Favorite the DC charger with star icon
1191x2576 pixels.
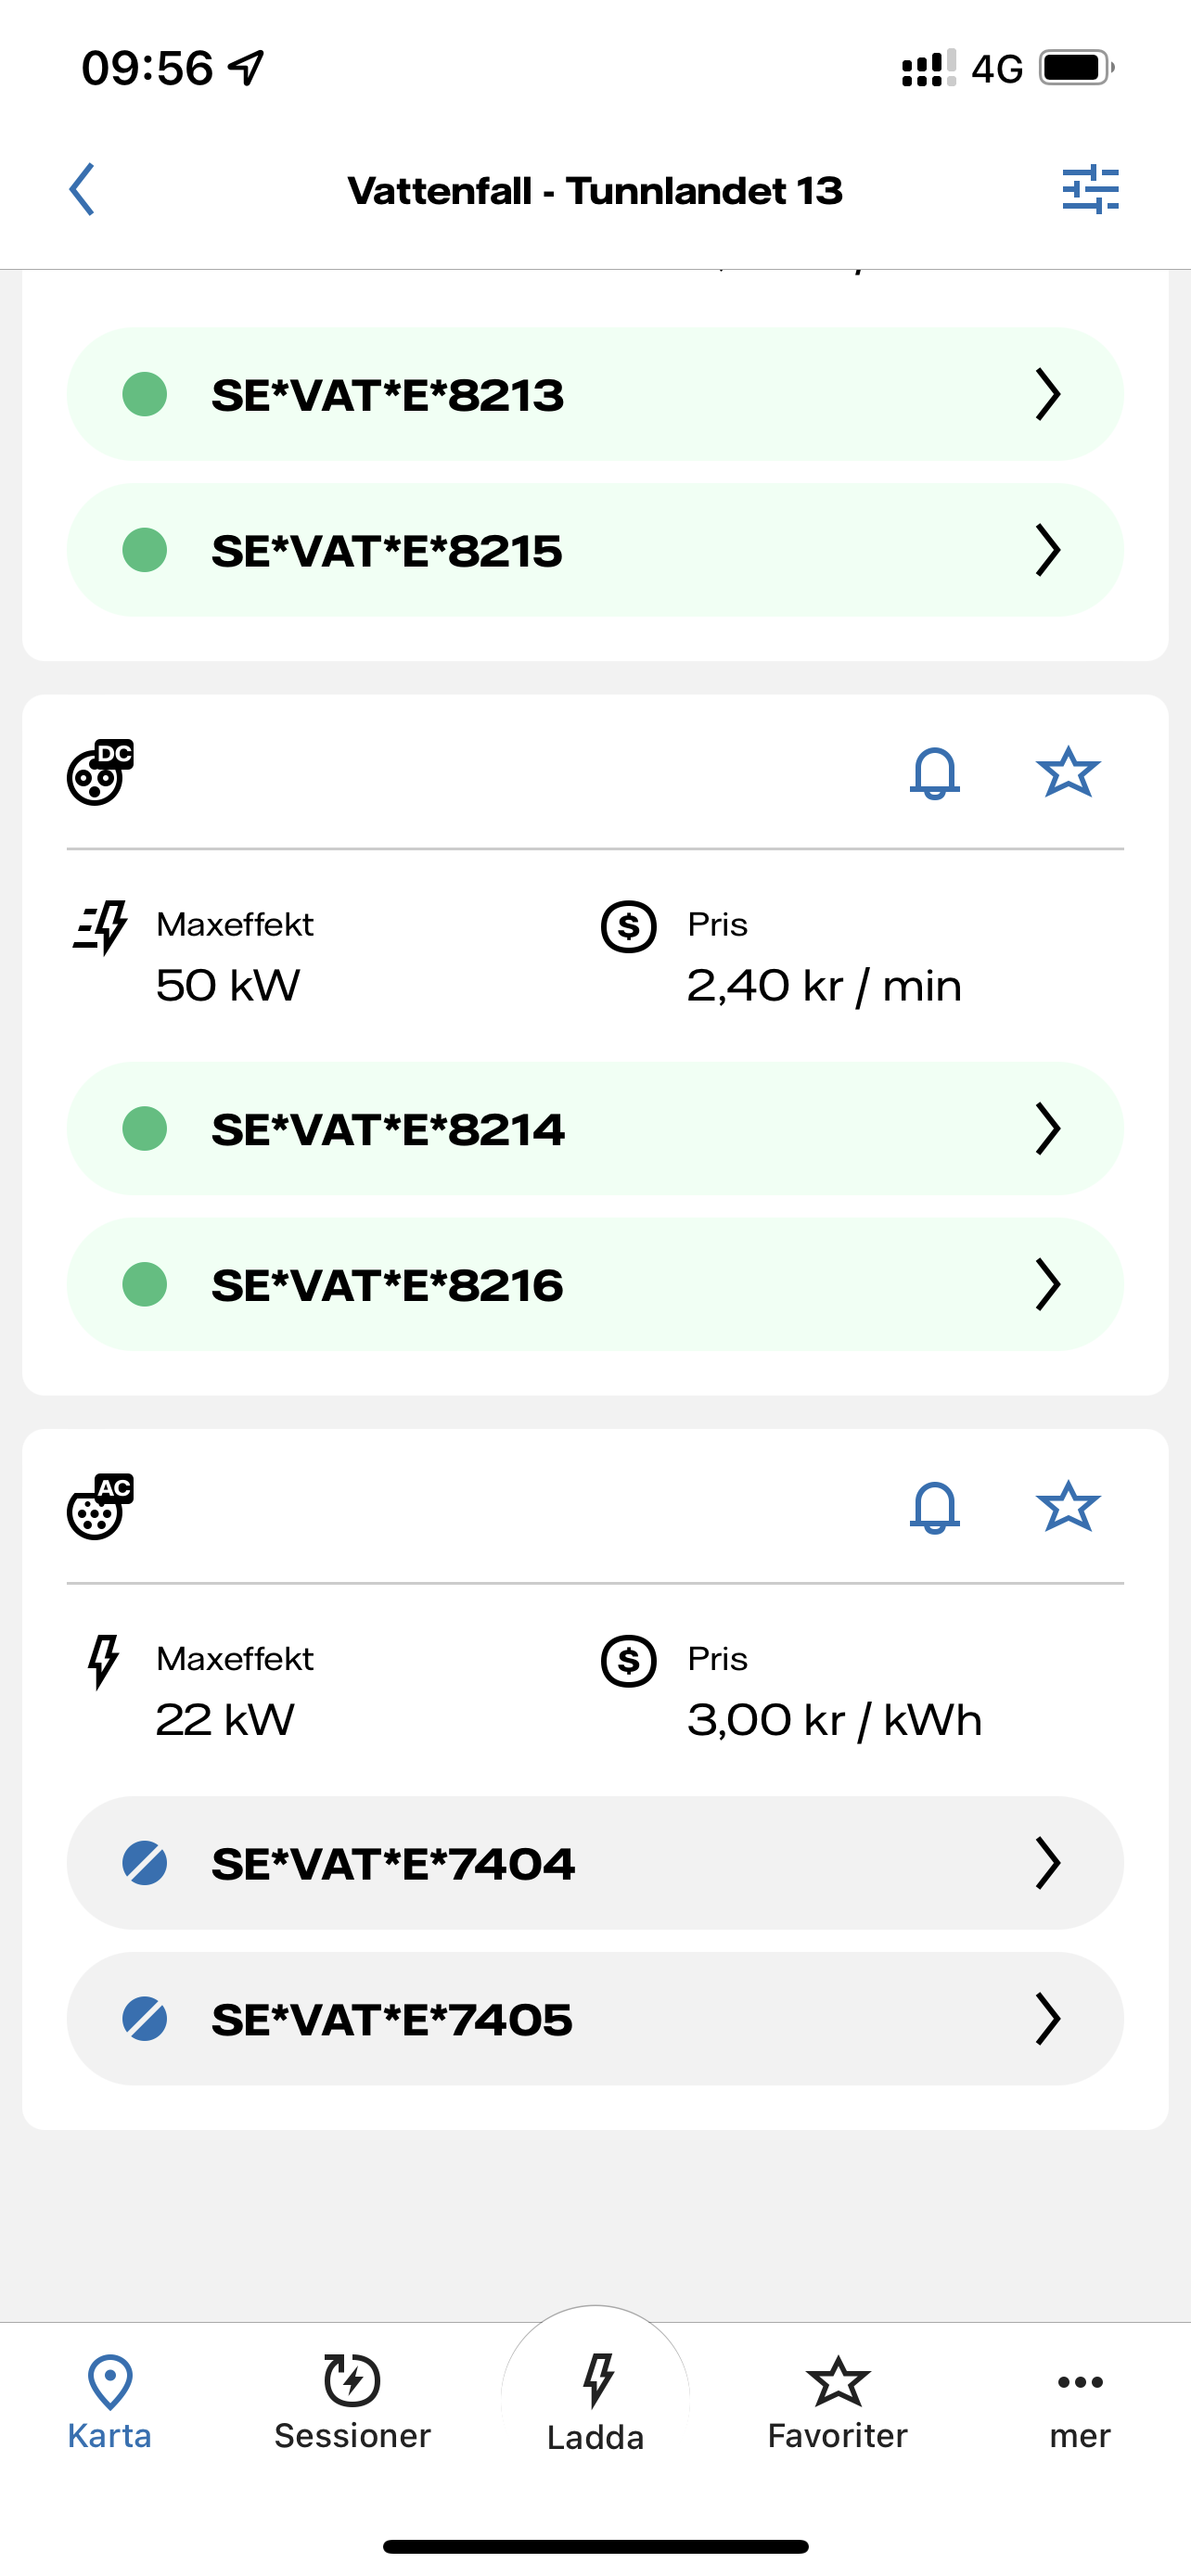1068,772
